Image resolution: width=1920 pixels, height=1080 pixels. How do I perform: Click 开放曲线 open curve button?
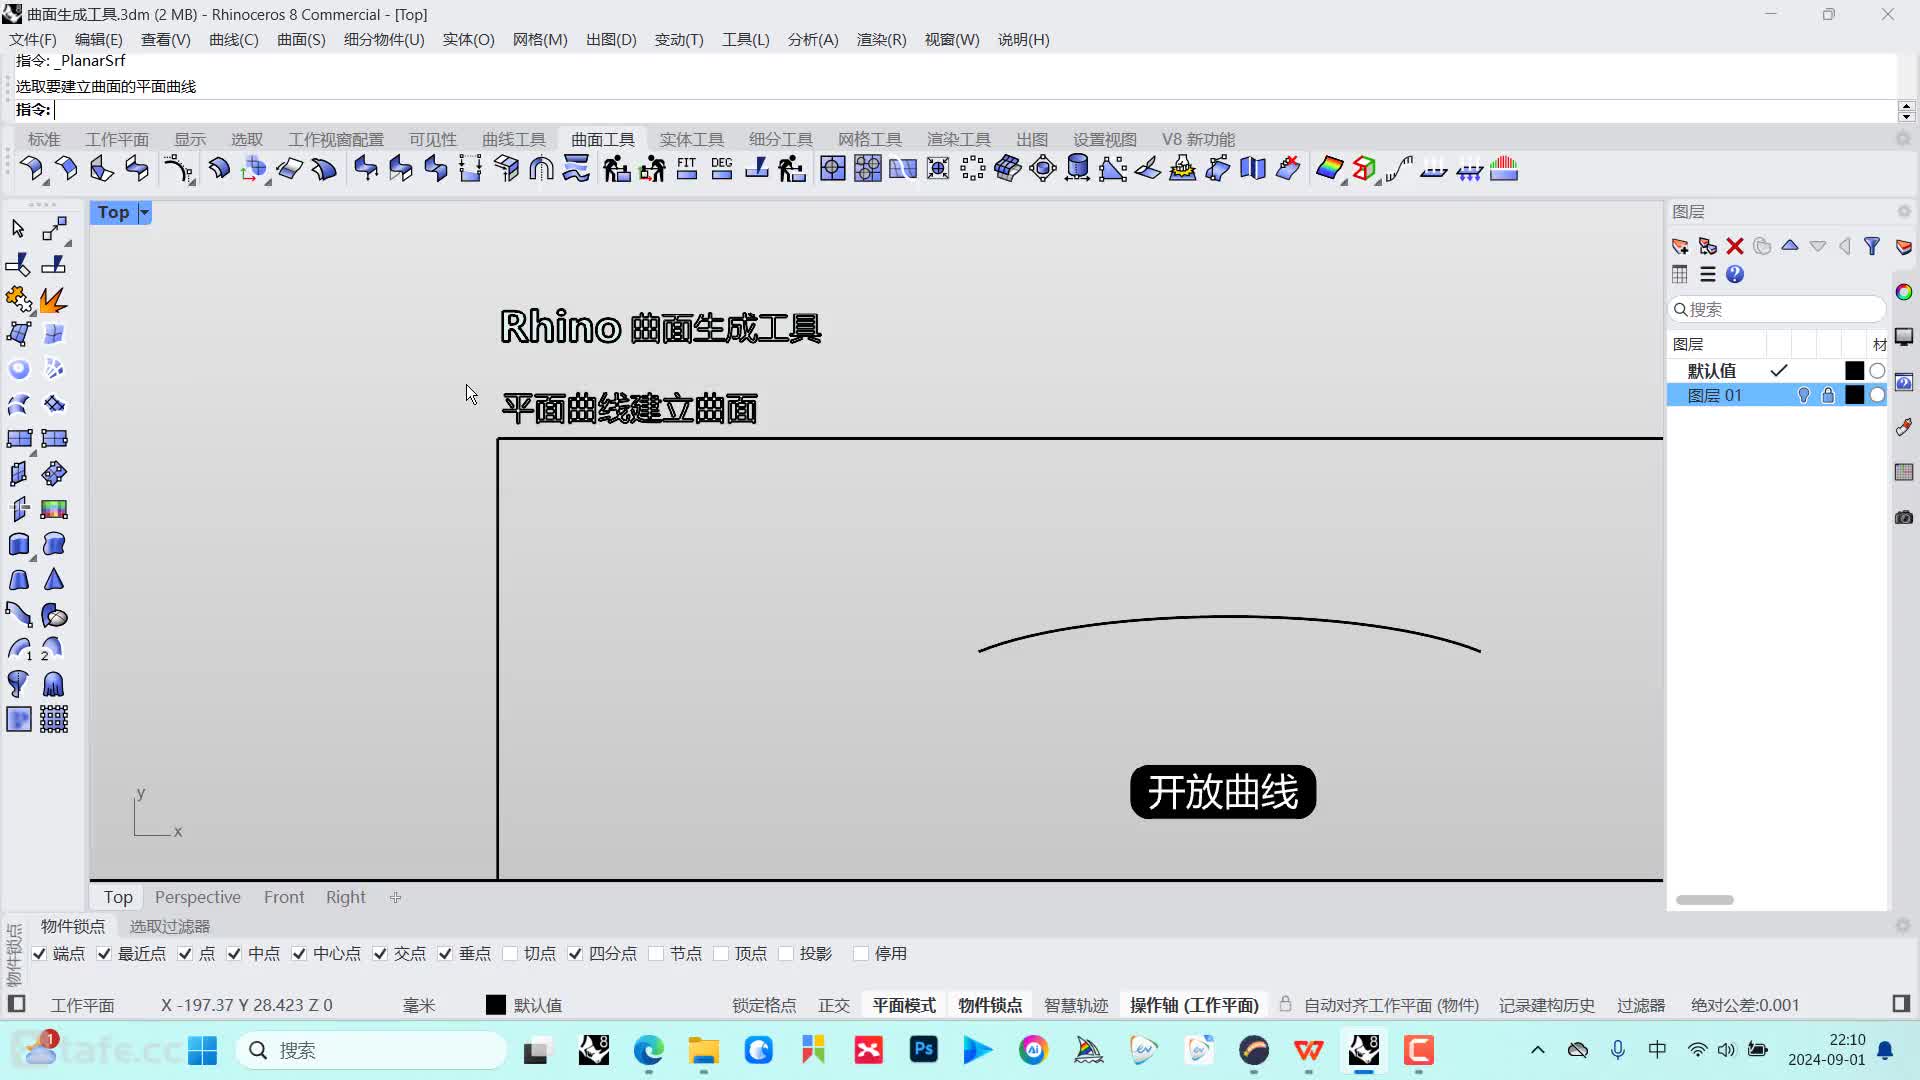point(1224,793)
